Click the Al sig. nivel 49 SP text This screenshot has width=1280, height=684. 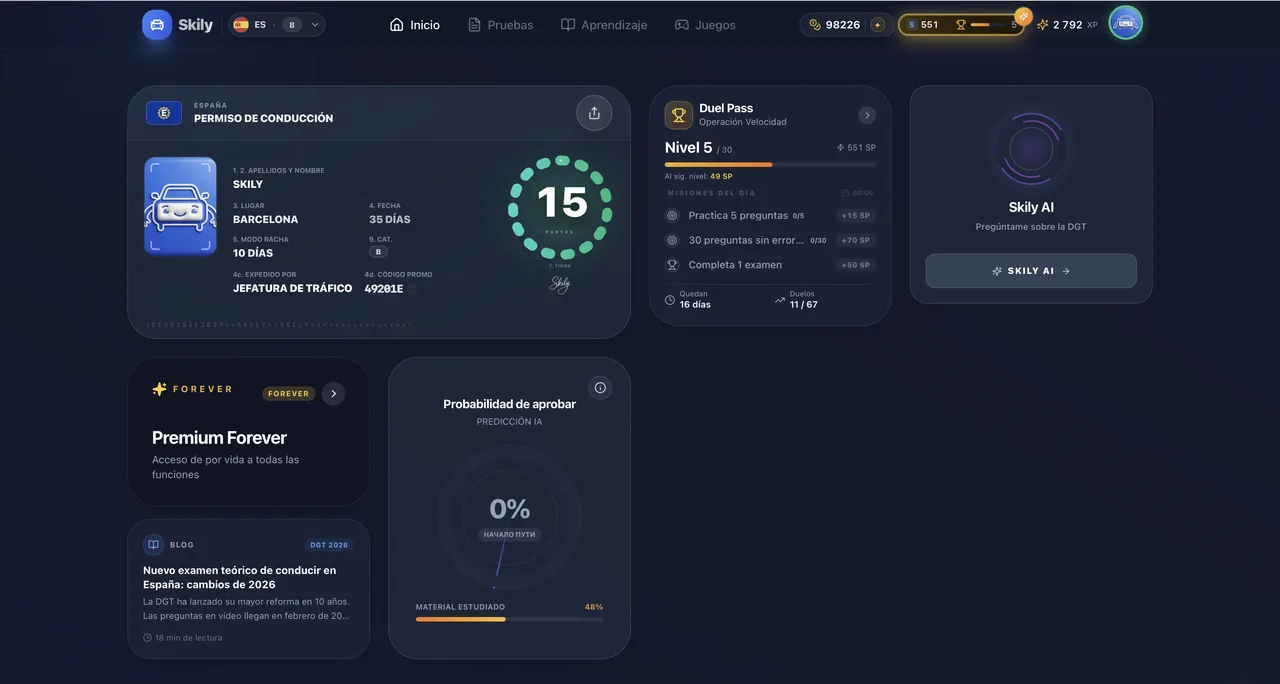699,176
